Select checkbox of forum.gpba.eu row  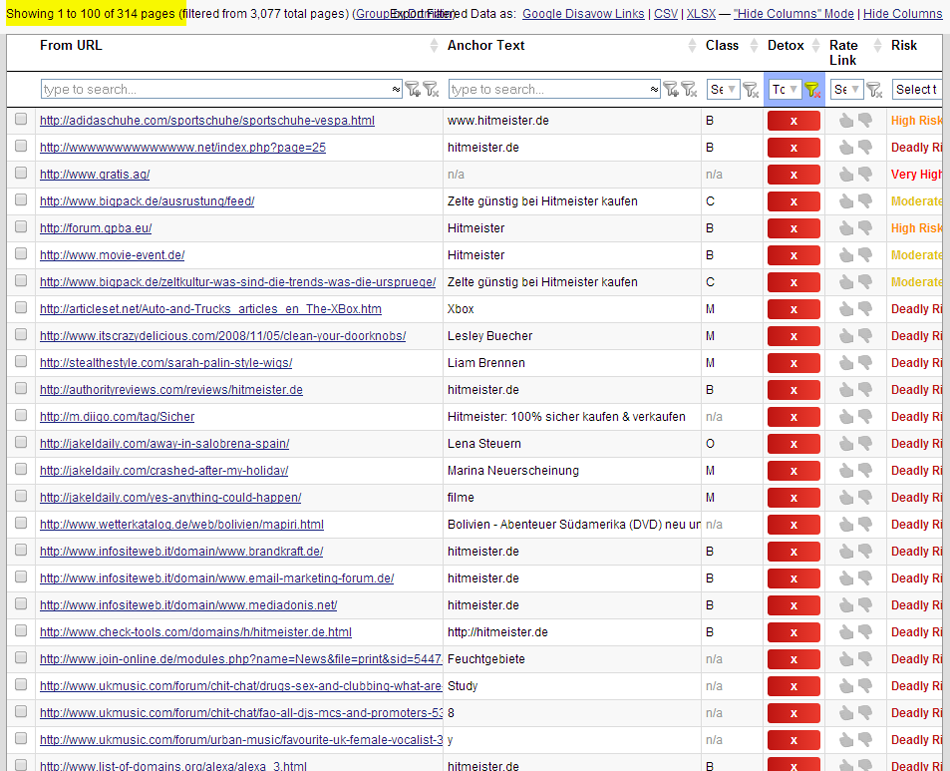coord(21,227)
